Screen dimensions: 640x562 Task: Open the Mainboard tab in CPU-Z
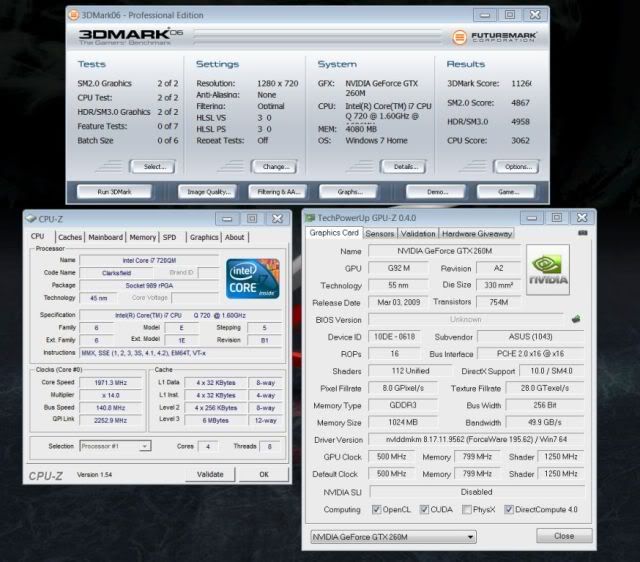tap(105, 237)
